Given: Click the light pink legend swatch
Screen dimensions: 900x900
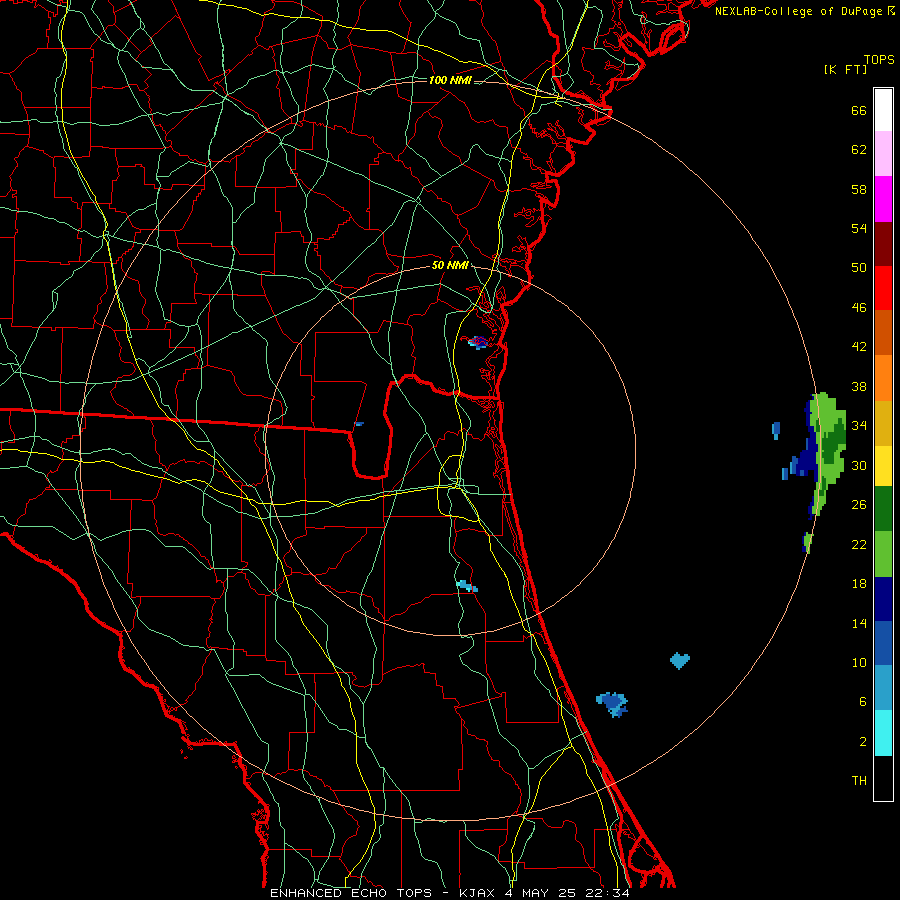Looking at the screenshot, I should click(883, 153).
